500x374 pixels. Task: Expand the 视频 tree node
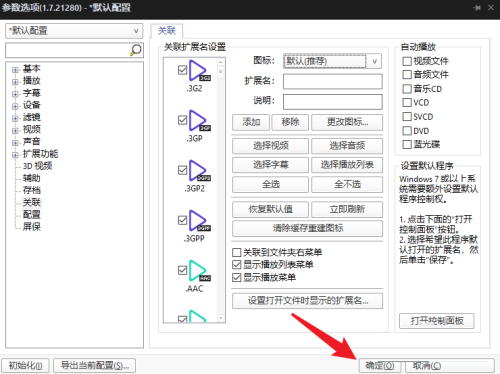pos(15,130)
